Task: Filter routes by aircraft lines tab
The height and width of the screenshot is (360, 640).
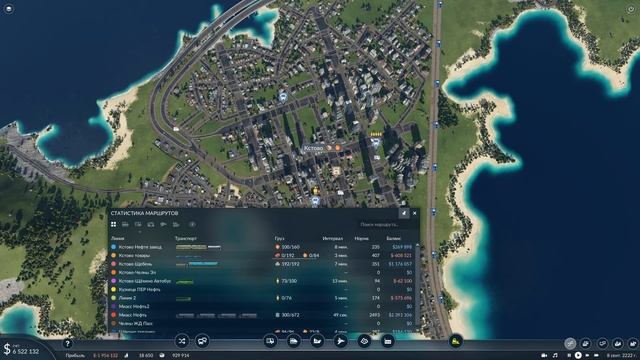Action: click(163, 224)
